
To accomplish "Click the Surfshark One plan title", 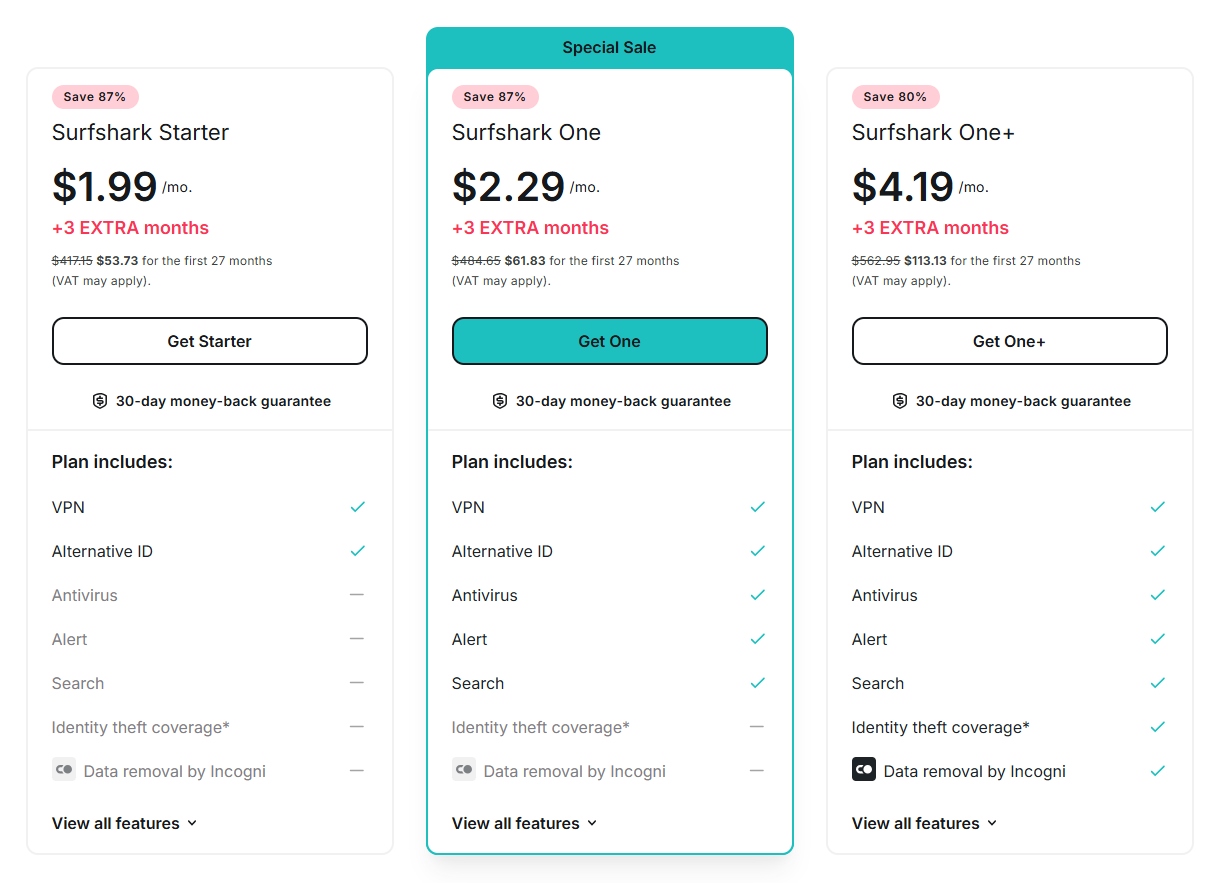I will pos(526,132).
